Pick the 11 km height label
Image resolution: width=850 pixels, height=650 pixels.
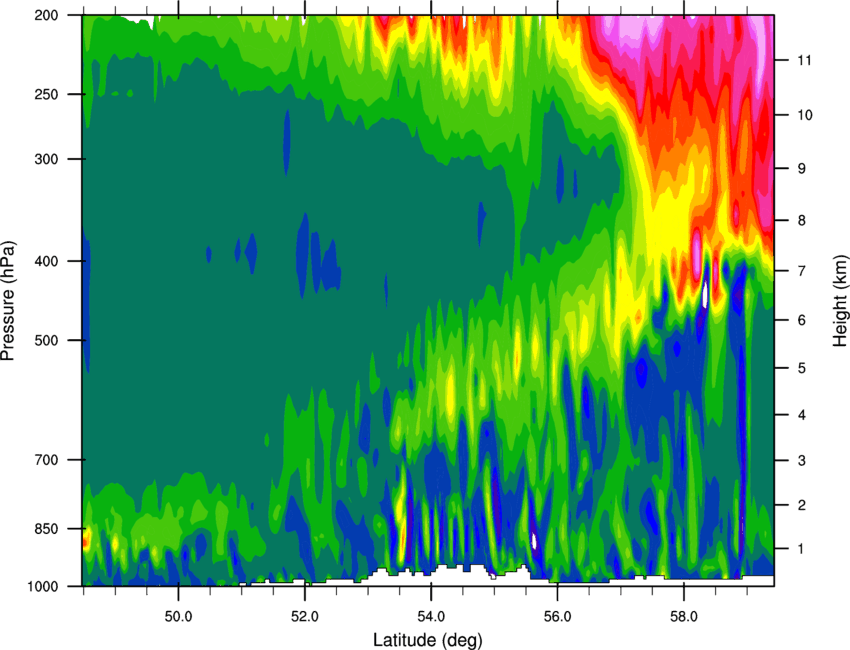805,60
